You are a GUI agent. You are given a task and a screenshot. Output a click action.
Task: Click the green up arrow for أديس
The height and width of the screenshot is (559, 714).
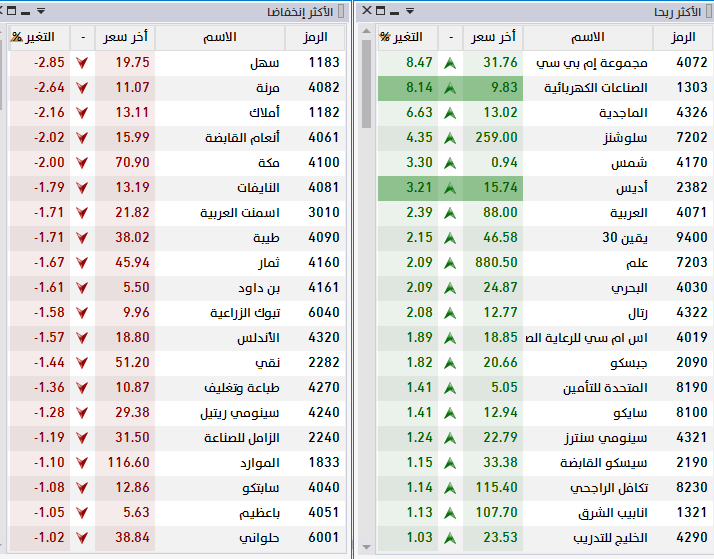(x=450, y=188)
